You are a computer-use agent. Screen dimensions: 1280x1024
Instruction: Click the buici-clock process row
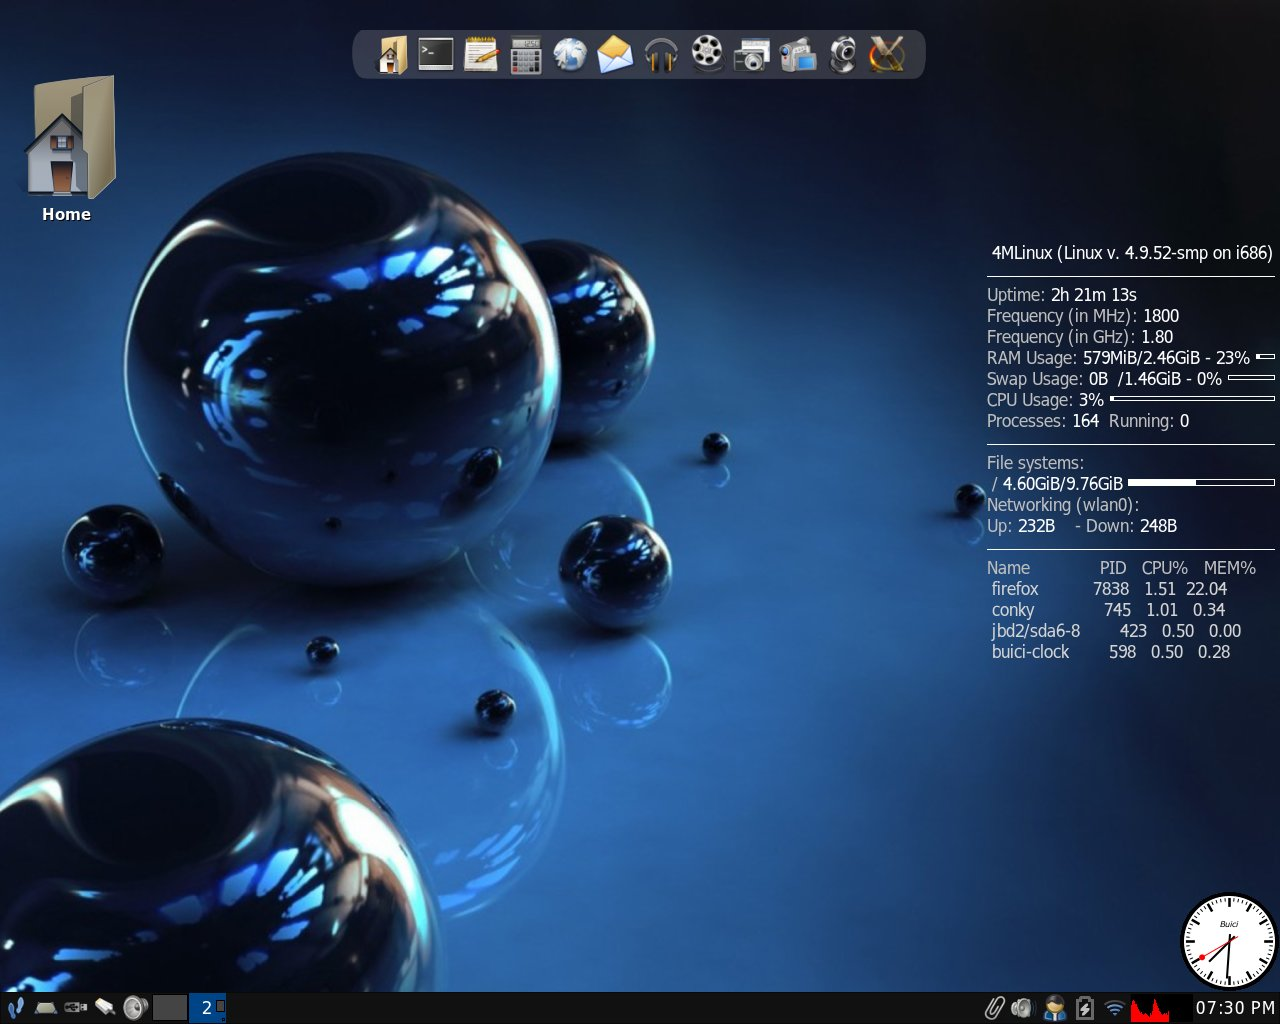tap(1111, 652)
